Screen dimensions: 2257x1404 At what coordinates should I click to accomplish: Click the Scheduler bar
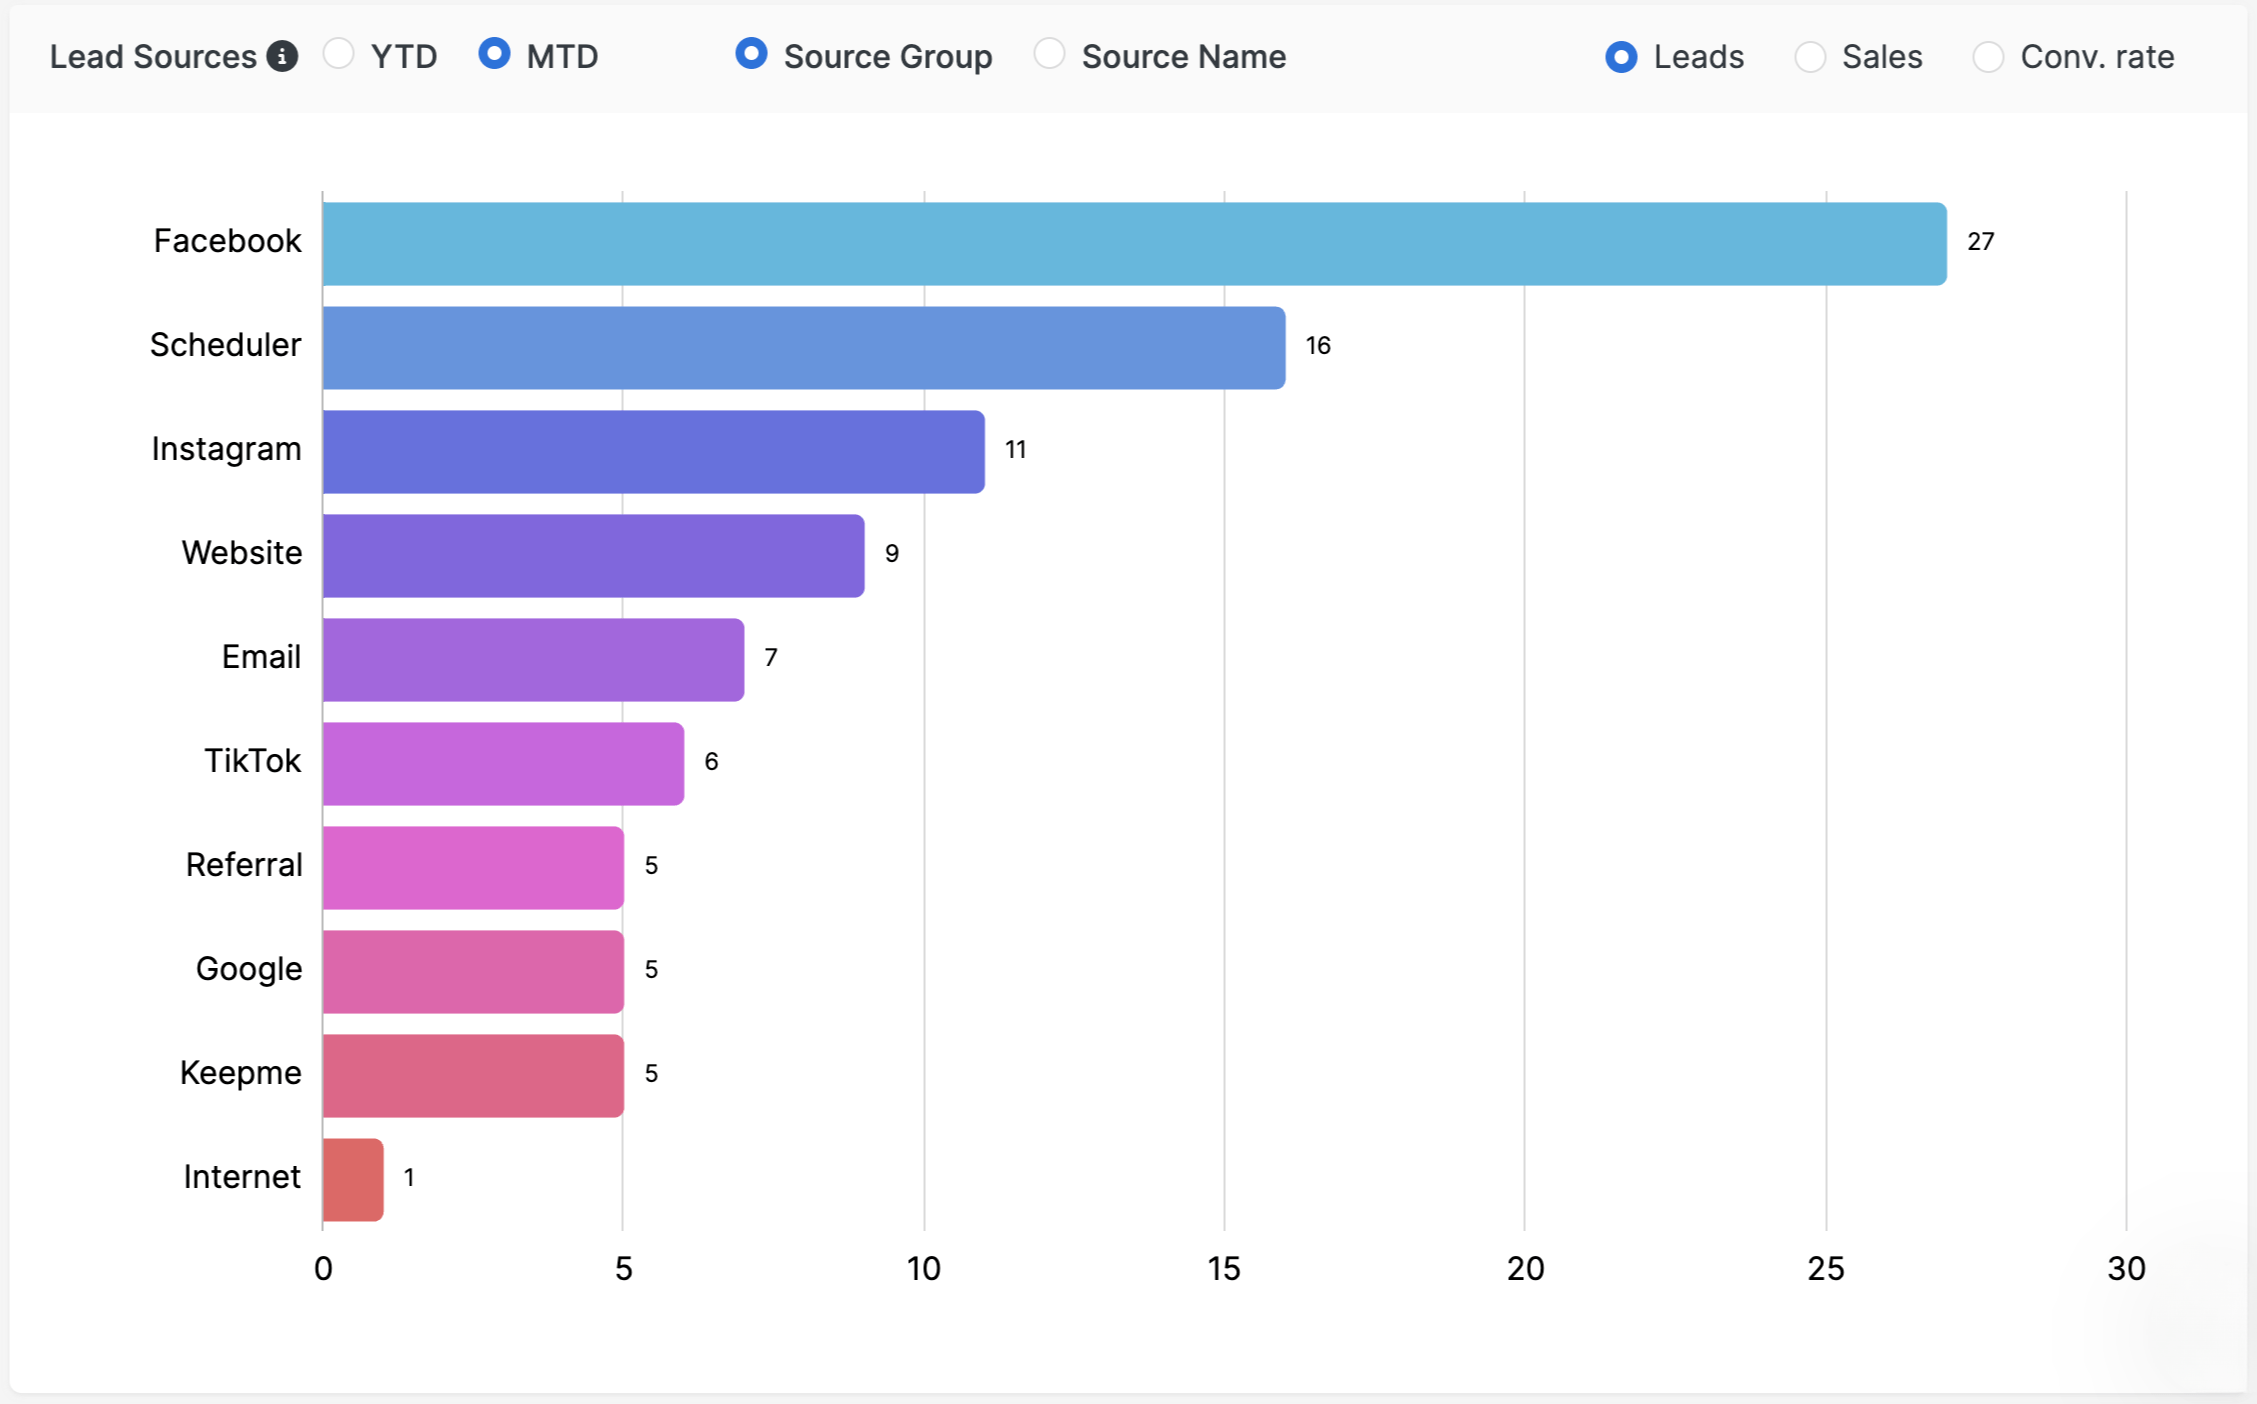(x=803, y=348)
